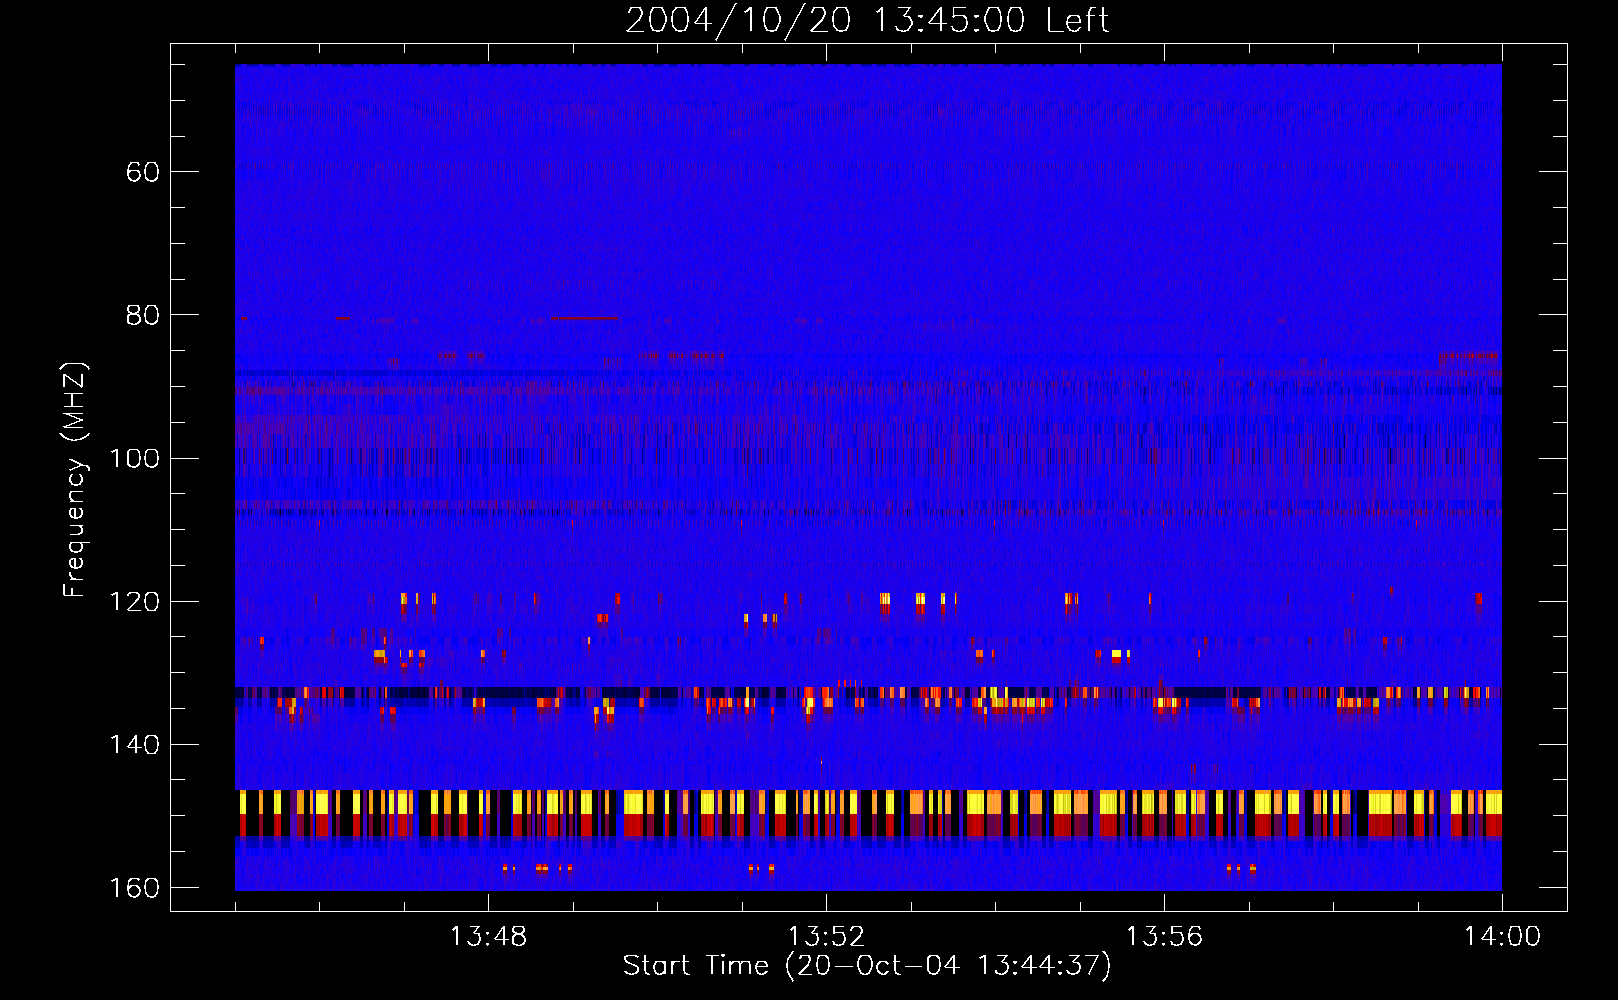Click the 80 frequency tick label

(143, 315)
